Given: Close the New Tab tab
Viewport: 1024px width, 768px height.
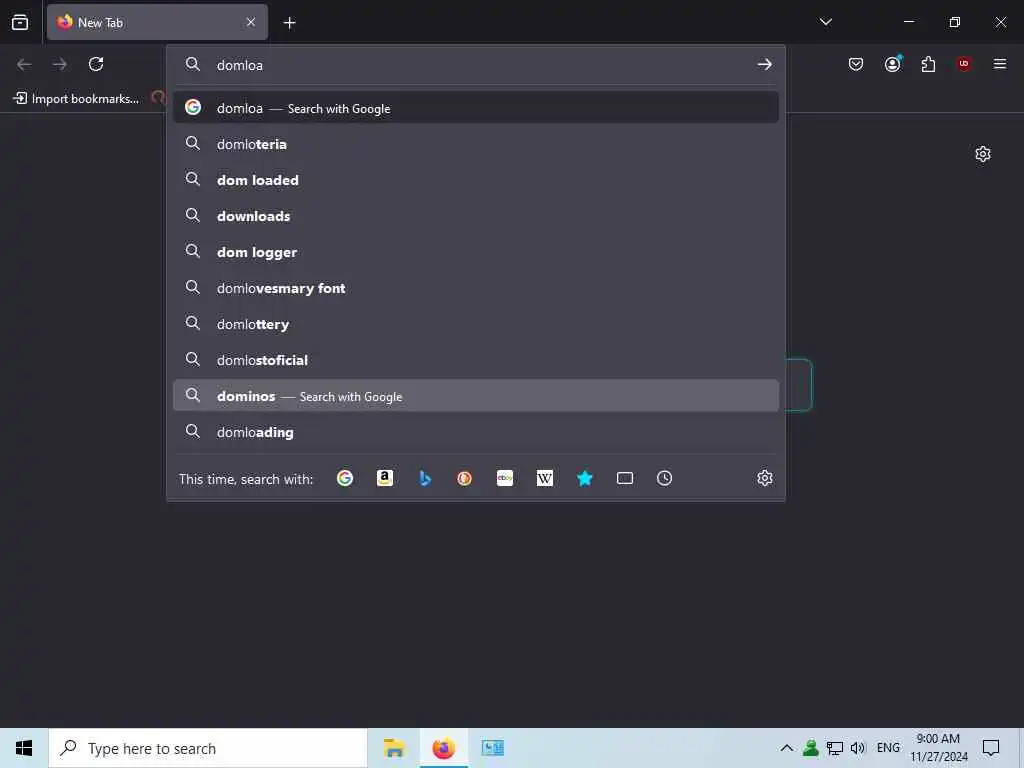Looking at the screenshot, I should pos(251,22).
